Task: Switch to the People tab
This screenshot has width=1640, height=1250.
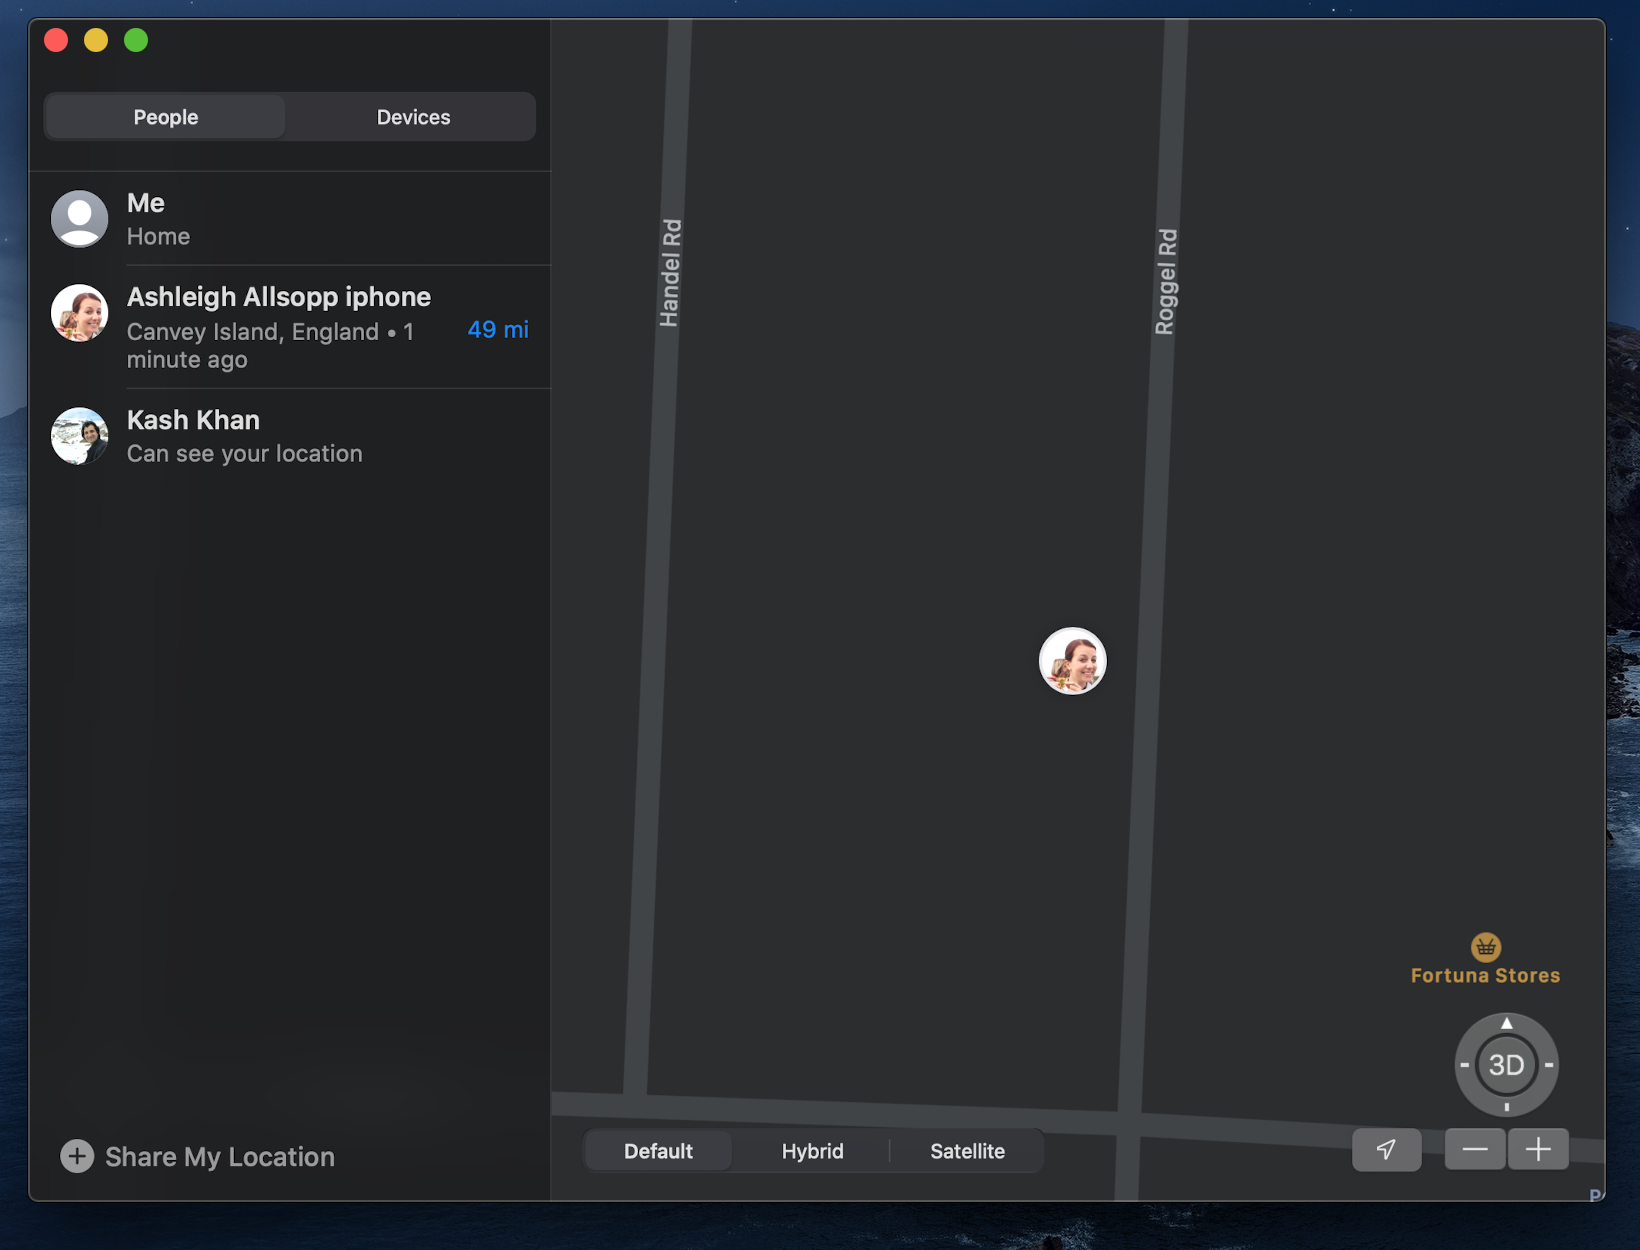Action: point(166,117)
